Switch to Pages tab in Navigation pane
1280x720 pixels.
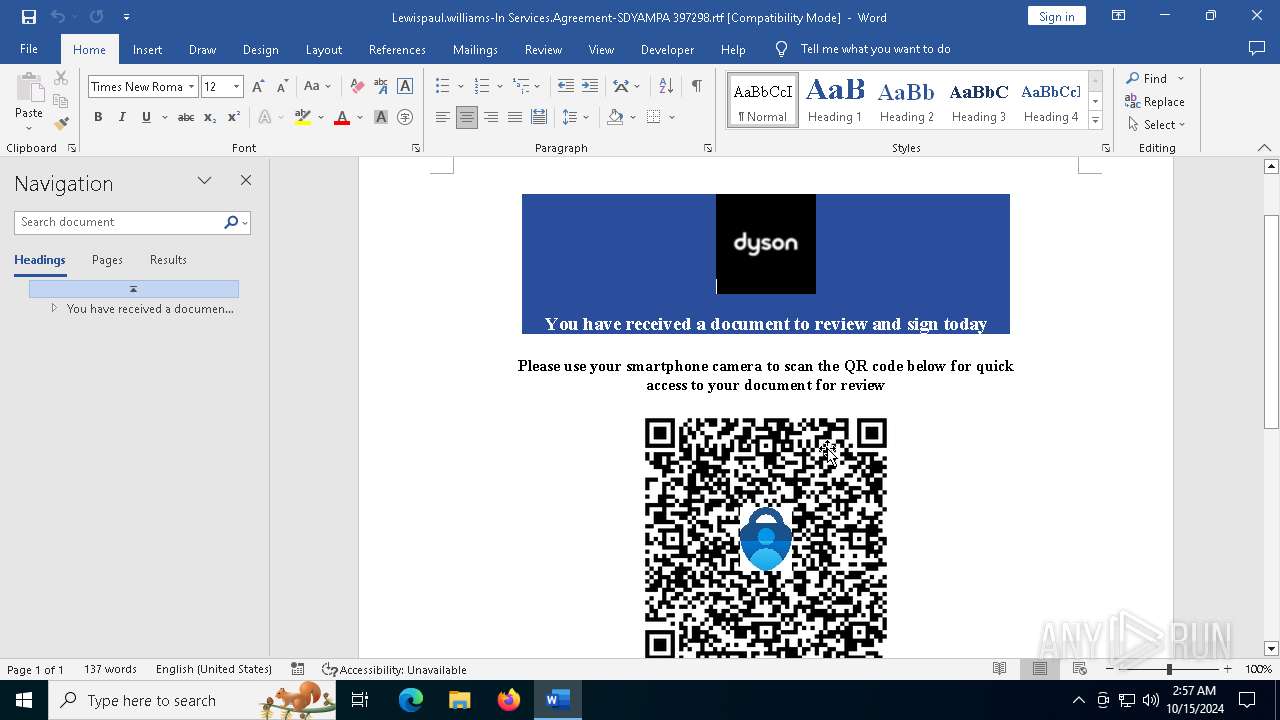(x=107, y=260)
